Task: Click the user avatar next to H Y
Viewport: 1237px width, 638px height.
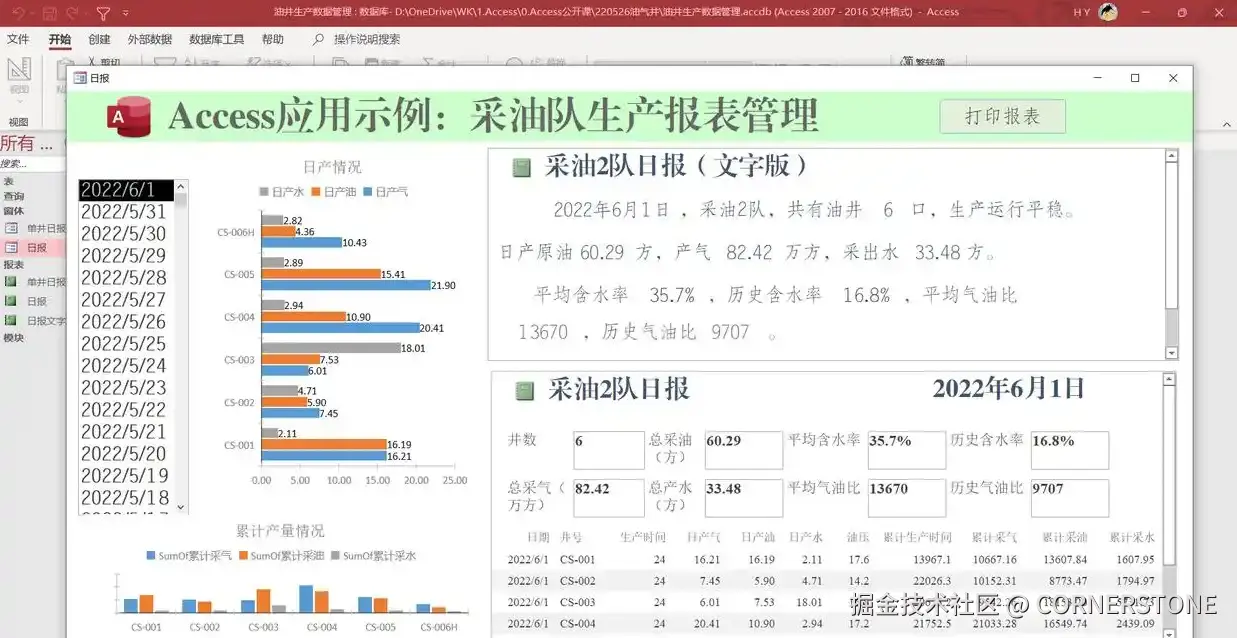Action: [1108, 12]
